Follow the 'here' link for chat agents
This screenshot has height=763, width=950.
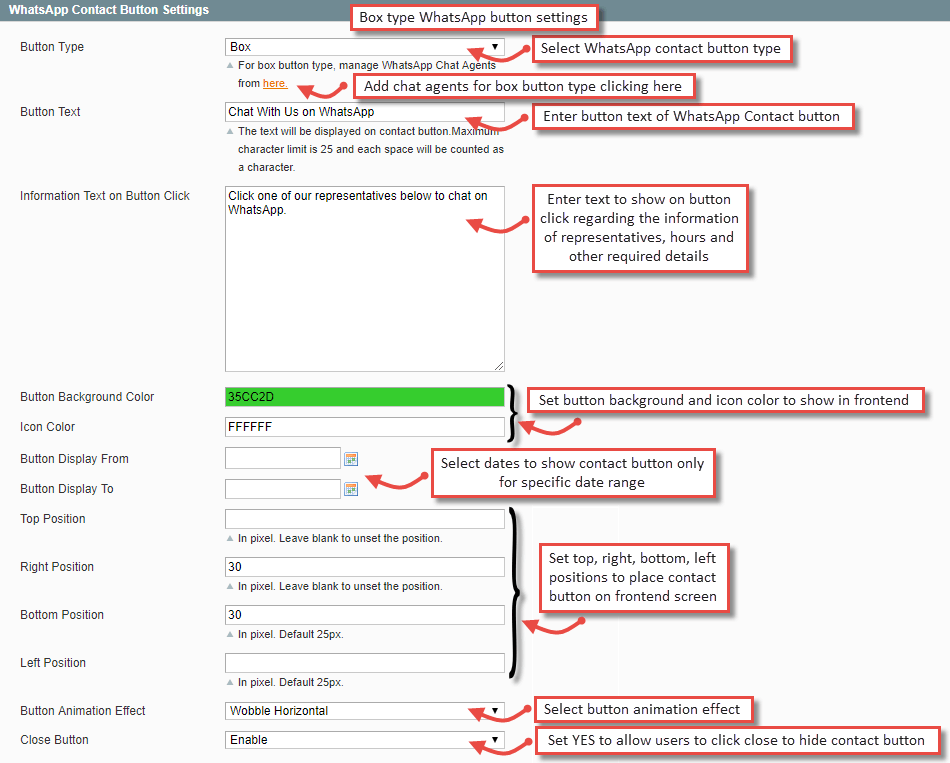pos(275,84)
